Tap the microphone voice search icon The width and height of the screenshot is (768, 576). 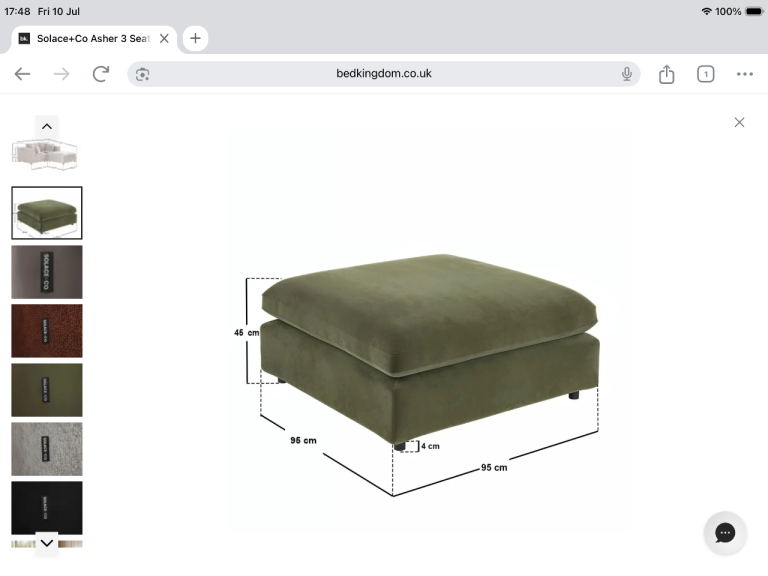click(x=626, y=74)
